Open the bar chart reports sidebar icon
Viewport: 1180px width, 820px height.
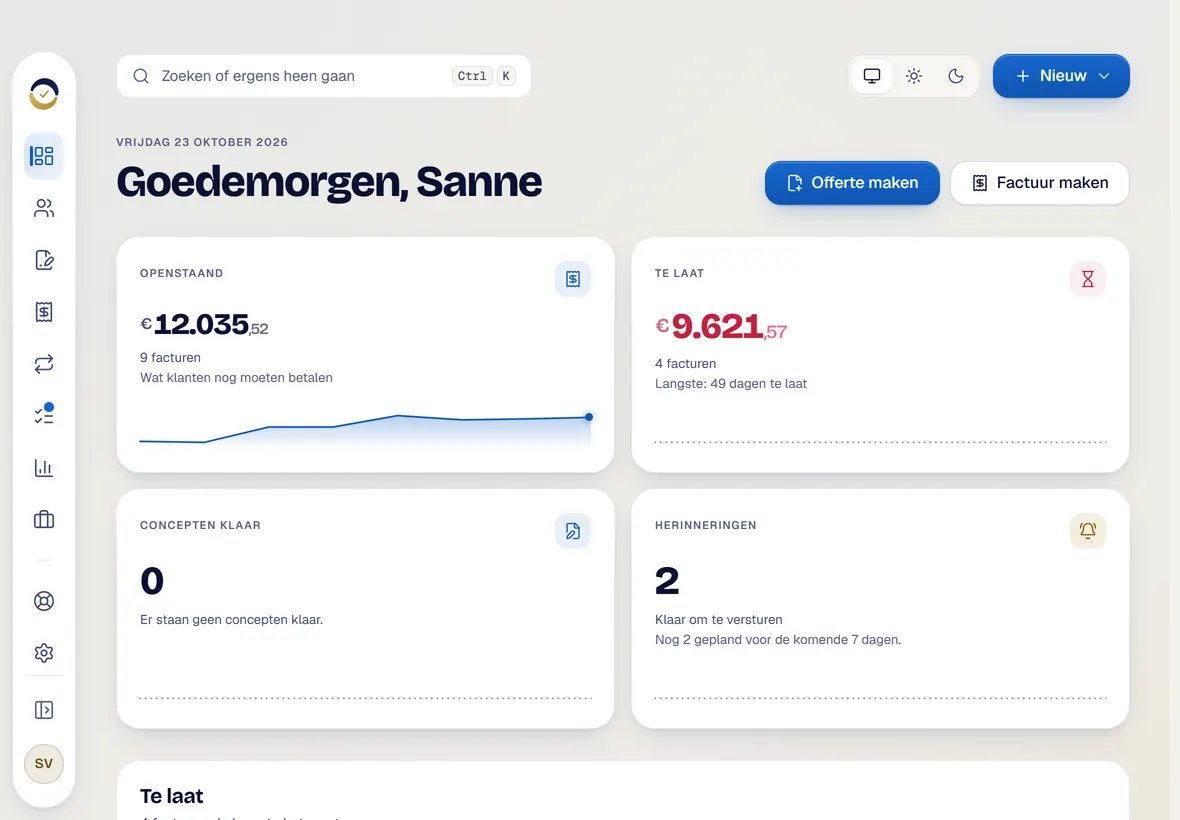pos(44,468)
